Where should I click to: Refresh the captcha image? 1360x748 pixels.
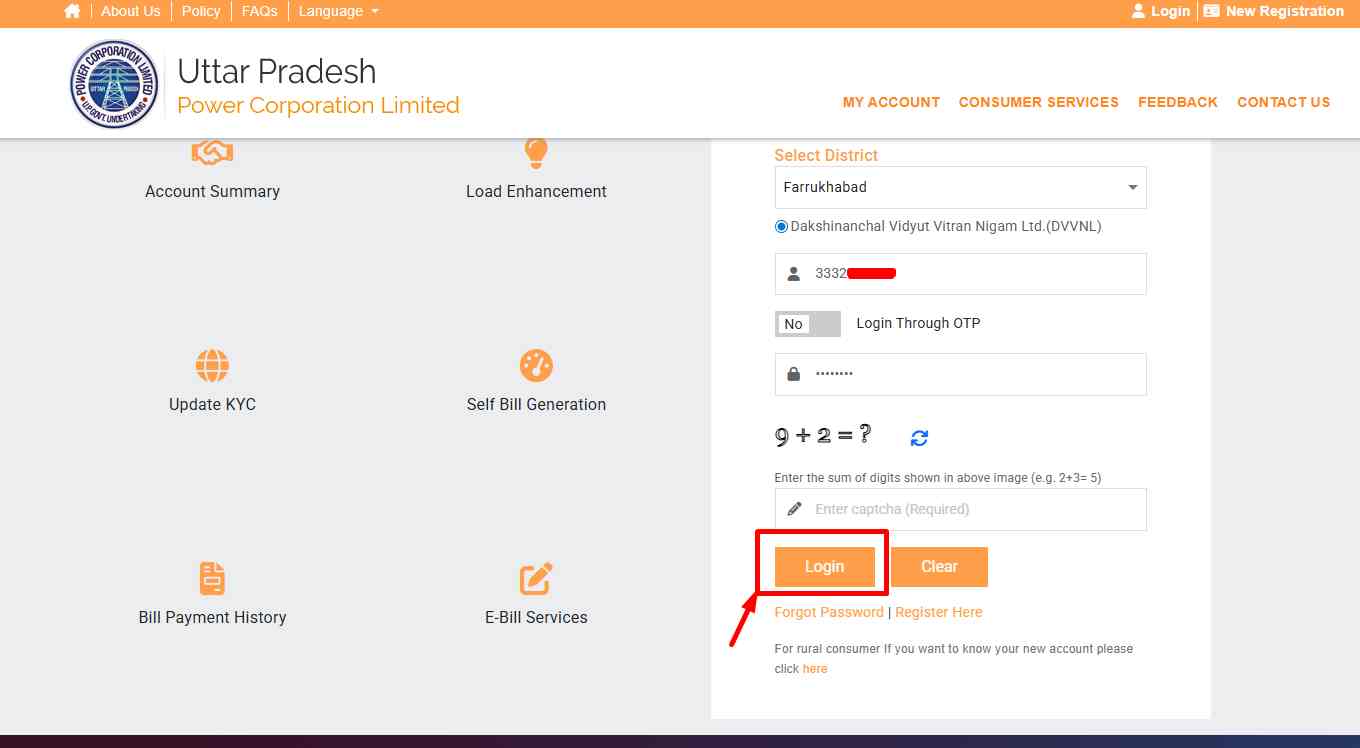coord(919,438)
